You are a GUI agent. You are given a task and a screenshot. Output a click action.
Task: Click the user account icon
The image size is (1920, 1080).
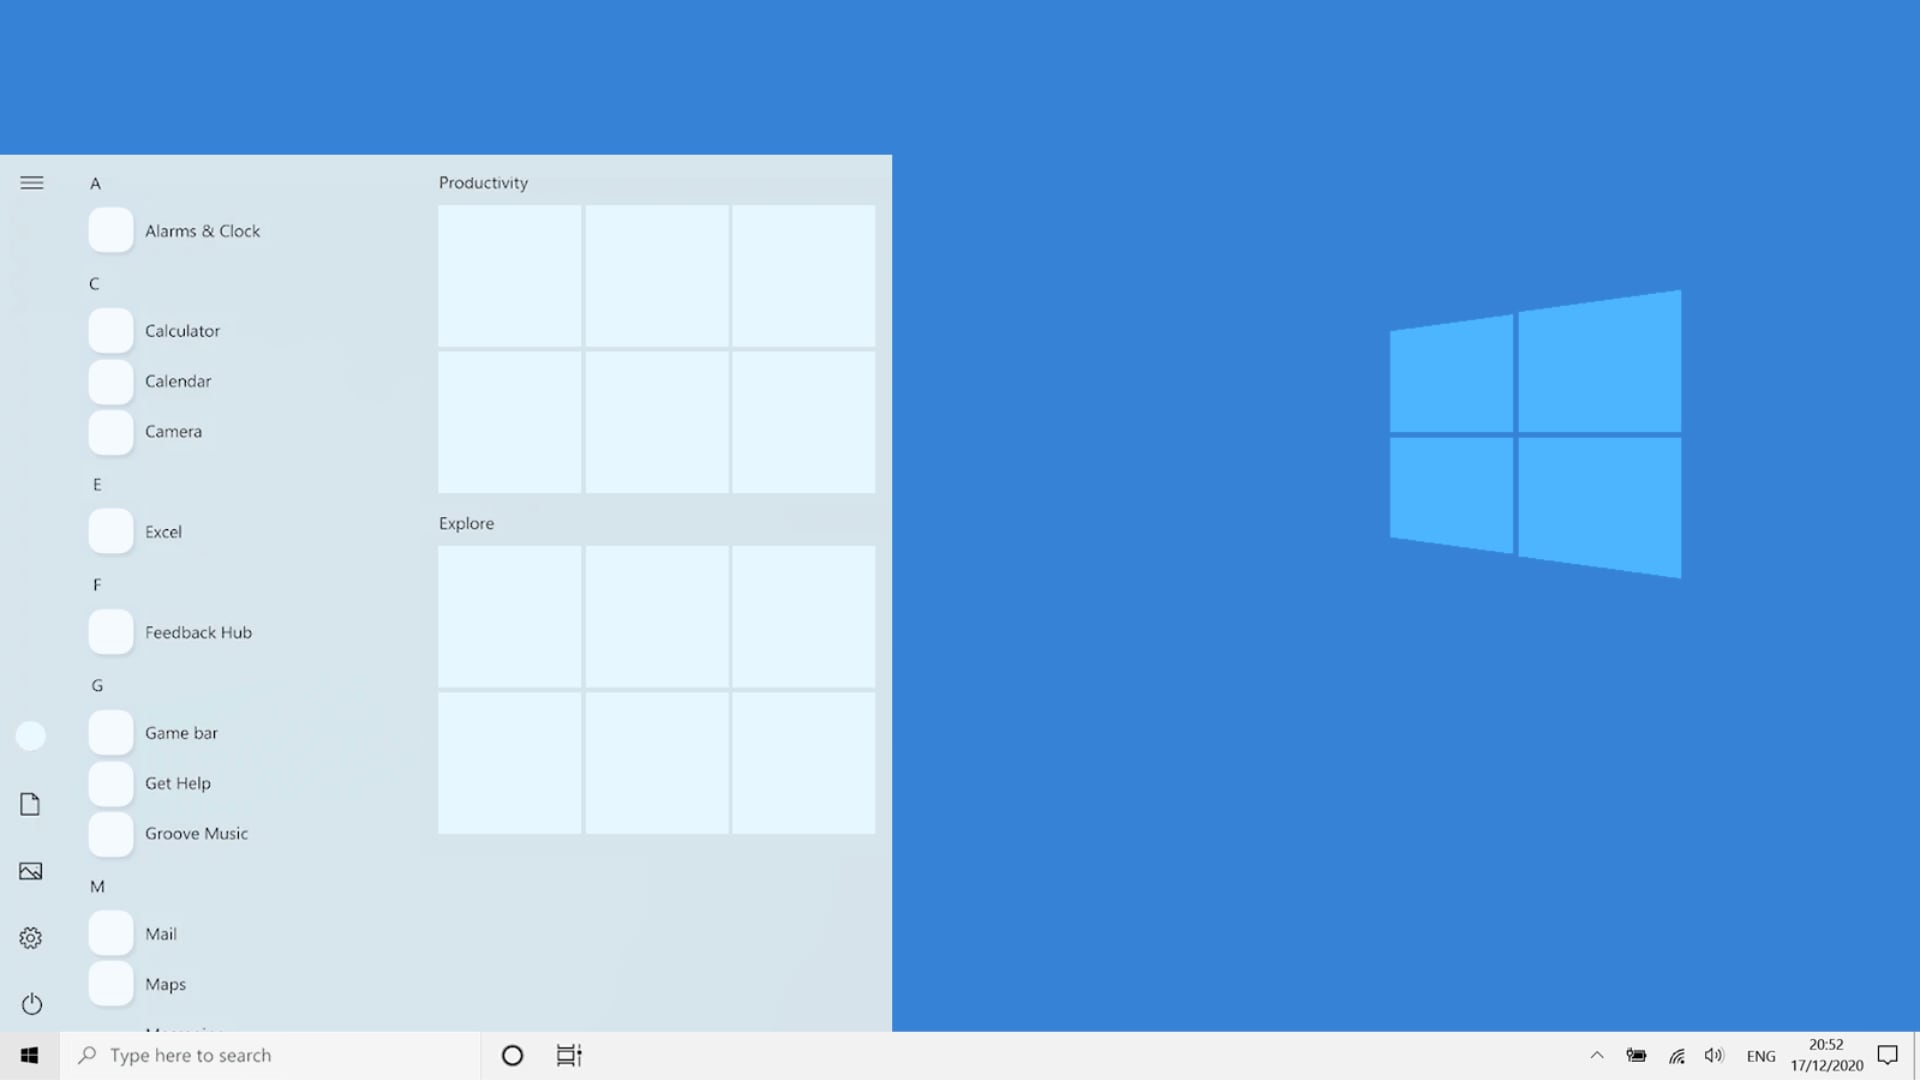[x=31, y=735]
